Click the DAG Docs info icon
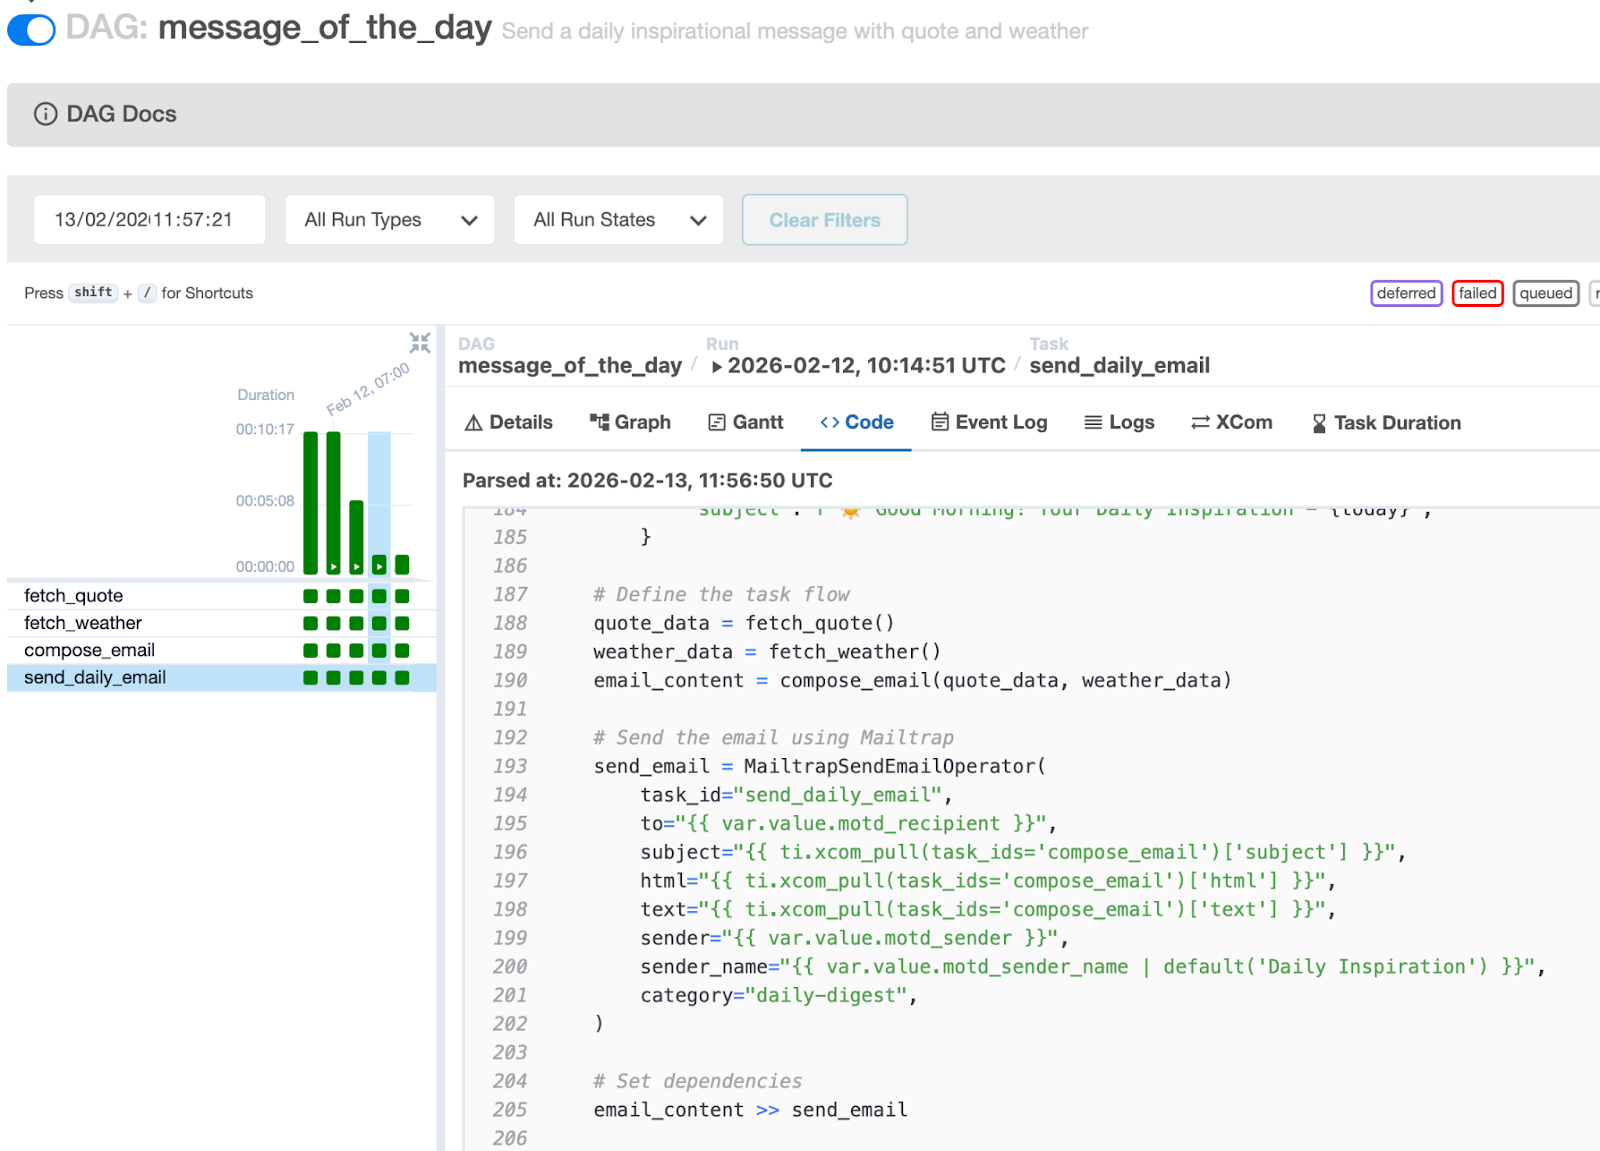 pos(45,114)
